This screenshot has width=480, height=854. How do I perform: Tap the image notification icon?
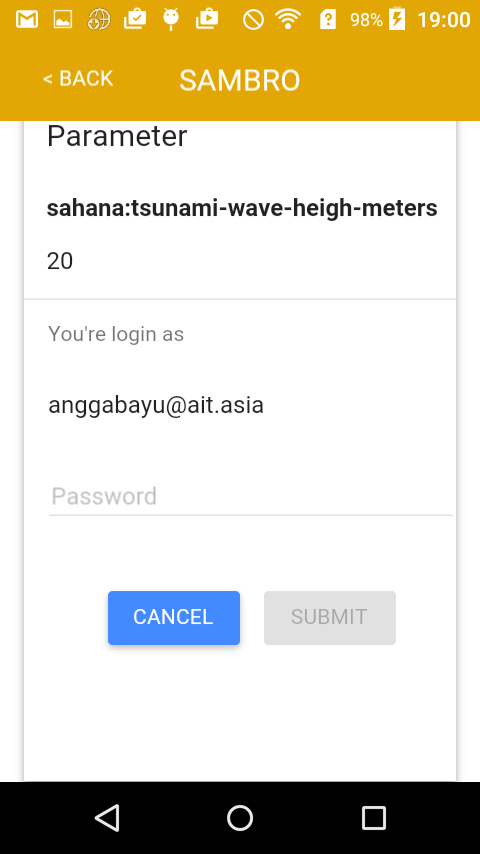tap(63, 20)
